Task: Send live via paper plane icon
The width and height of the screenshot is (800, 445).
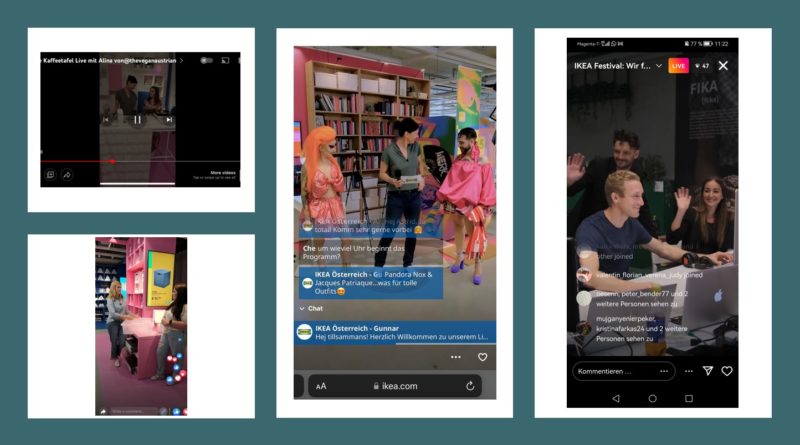Action: tap(707, 371)
